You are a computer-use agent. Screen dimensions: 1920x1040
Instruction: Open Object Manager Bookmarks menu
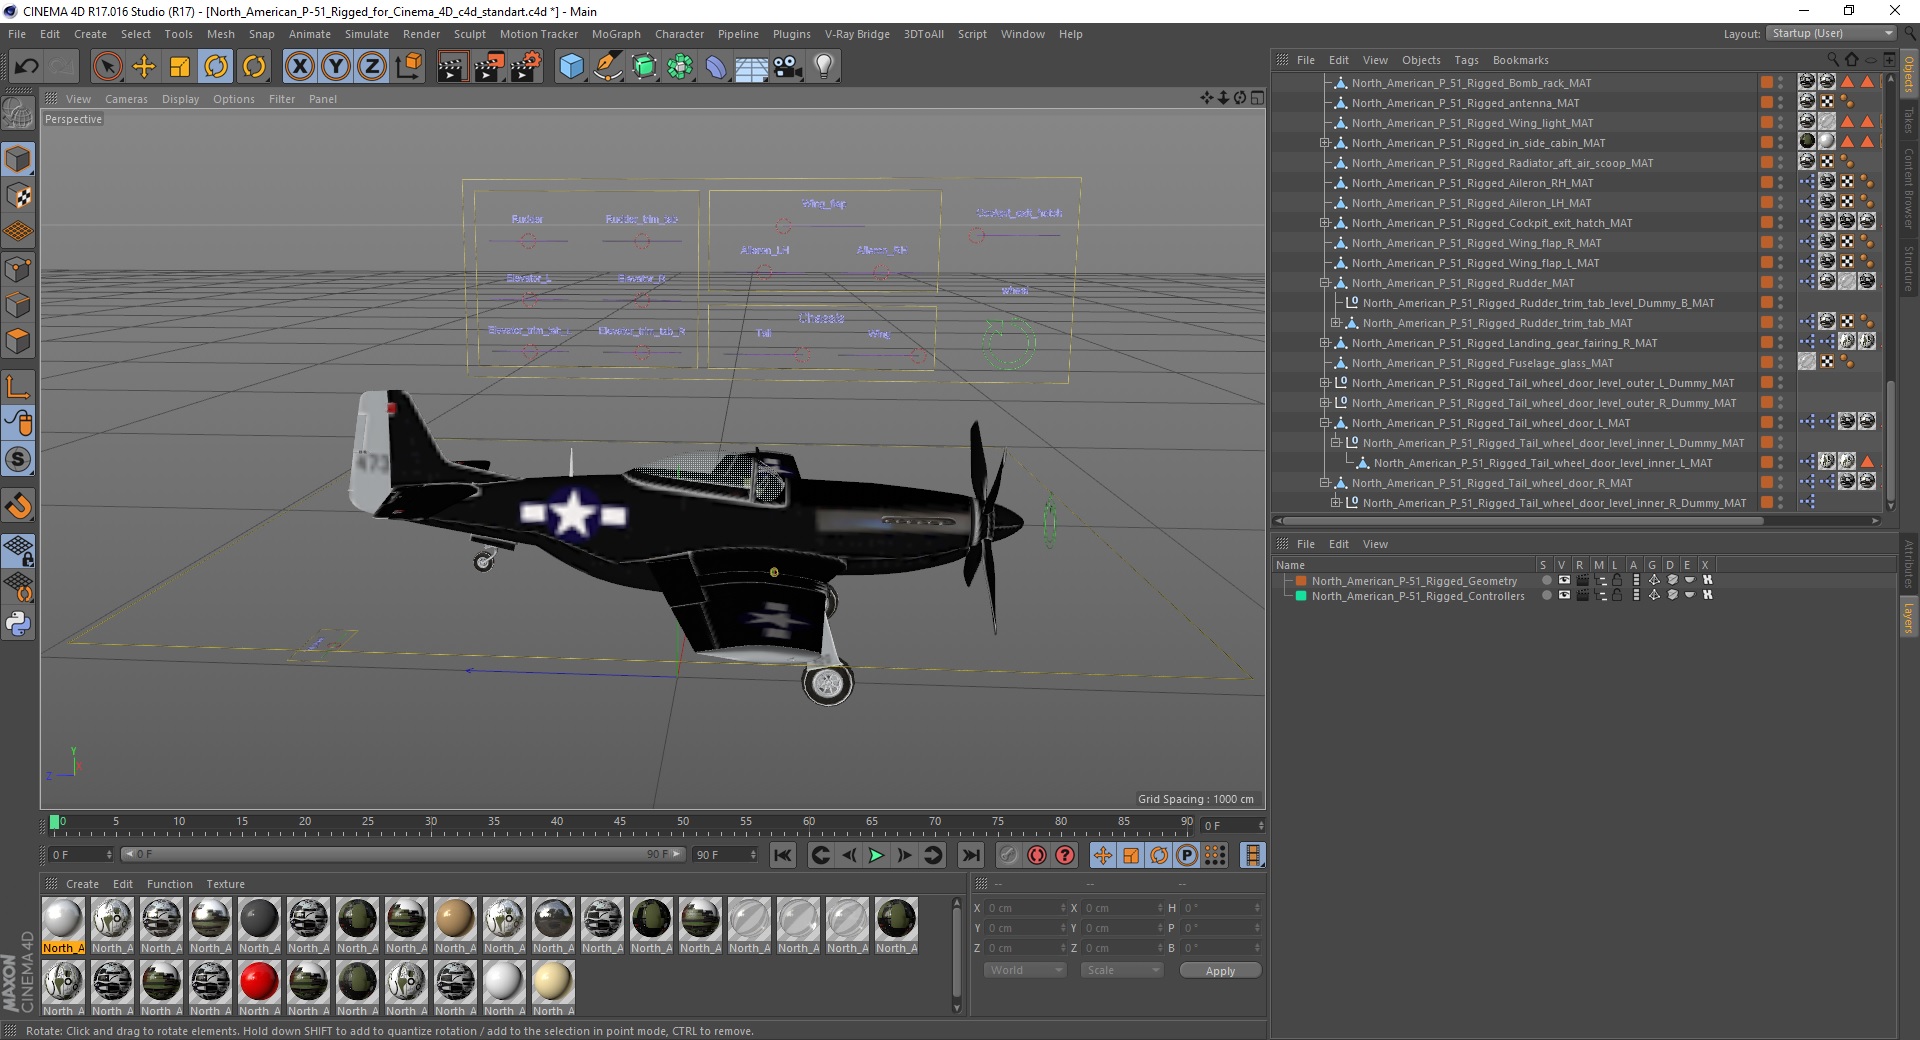coord(1520,60)
